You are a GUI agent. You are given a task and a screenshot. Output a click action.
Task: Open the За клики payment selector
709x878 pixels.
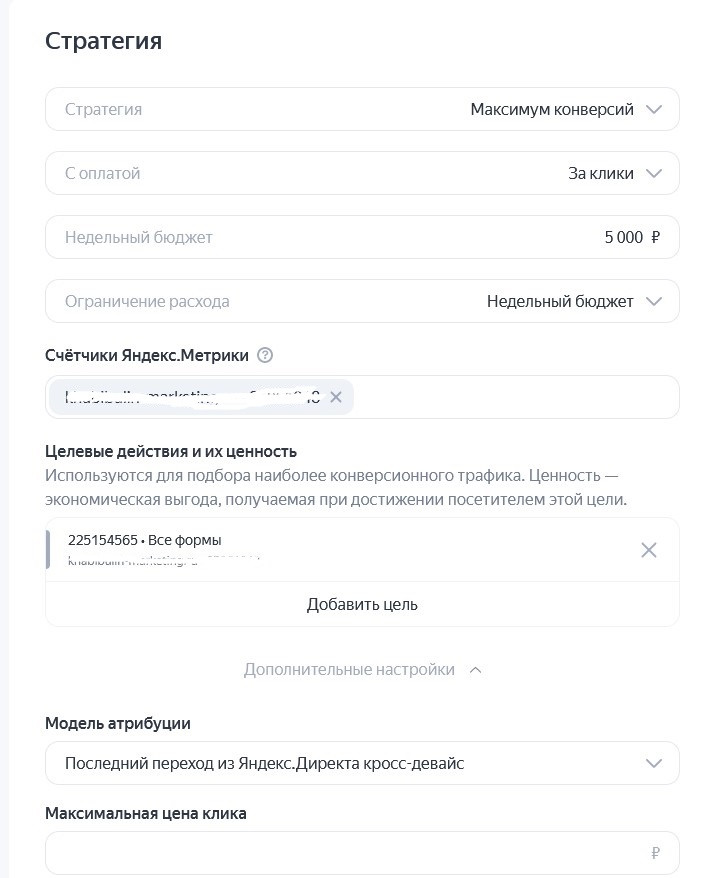click(600, 173)
